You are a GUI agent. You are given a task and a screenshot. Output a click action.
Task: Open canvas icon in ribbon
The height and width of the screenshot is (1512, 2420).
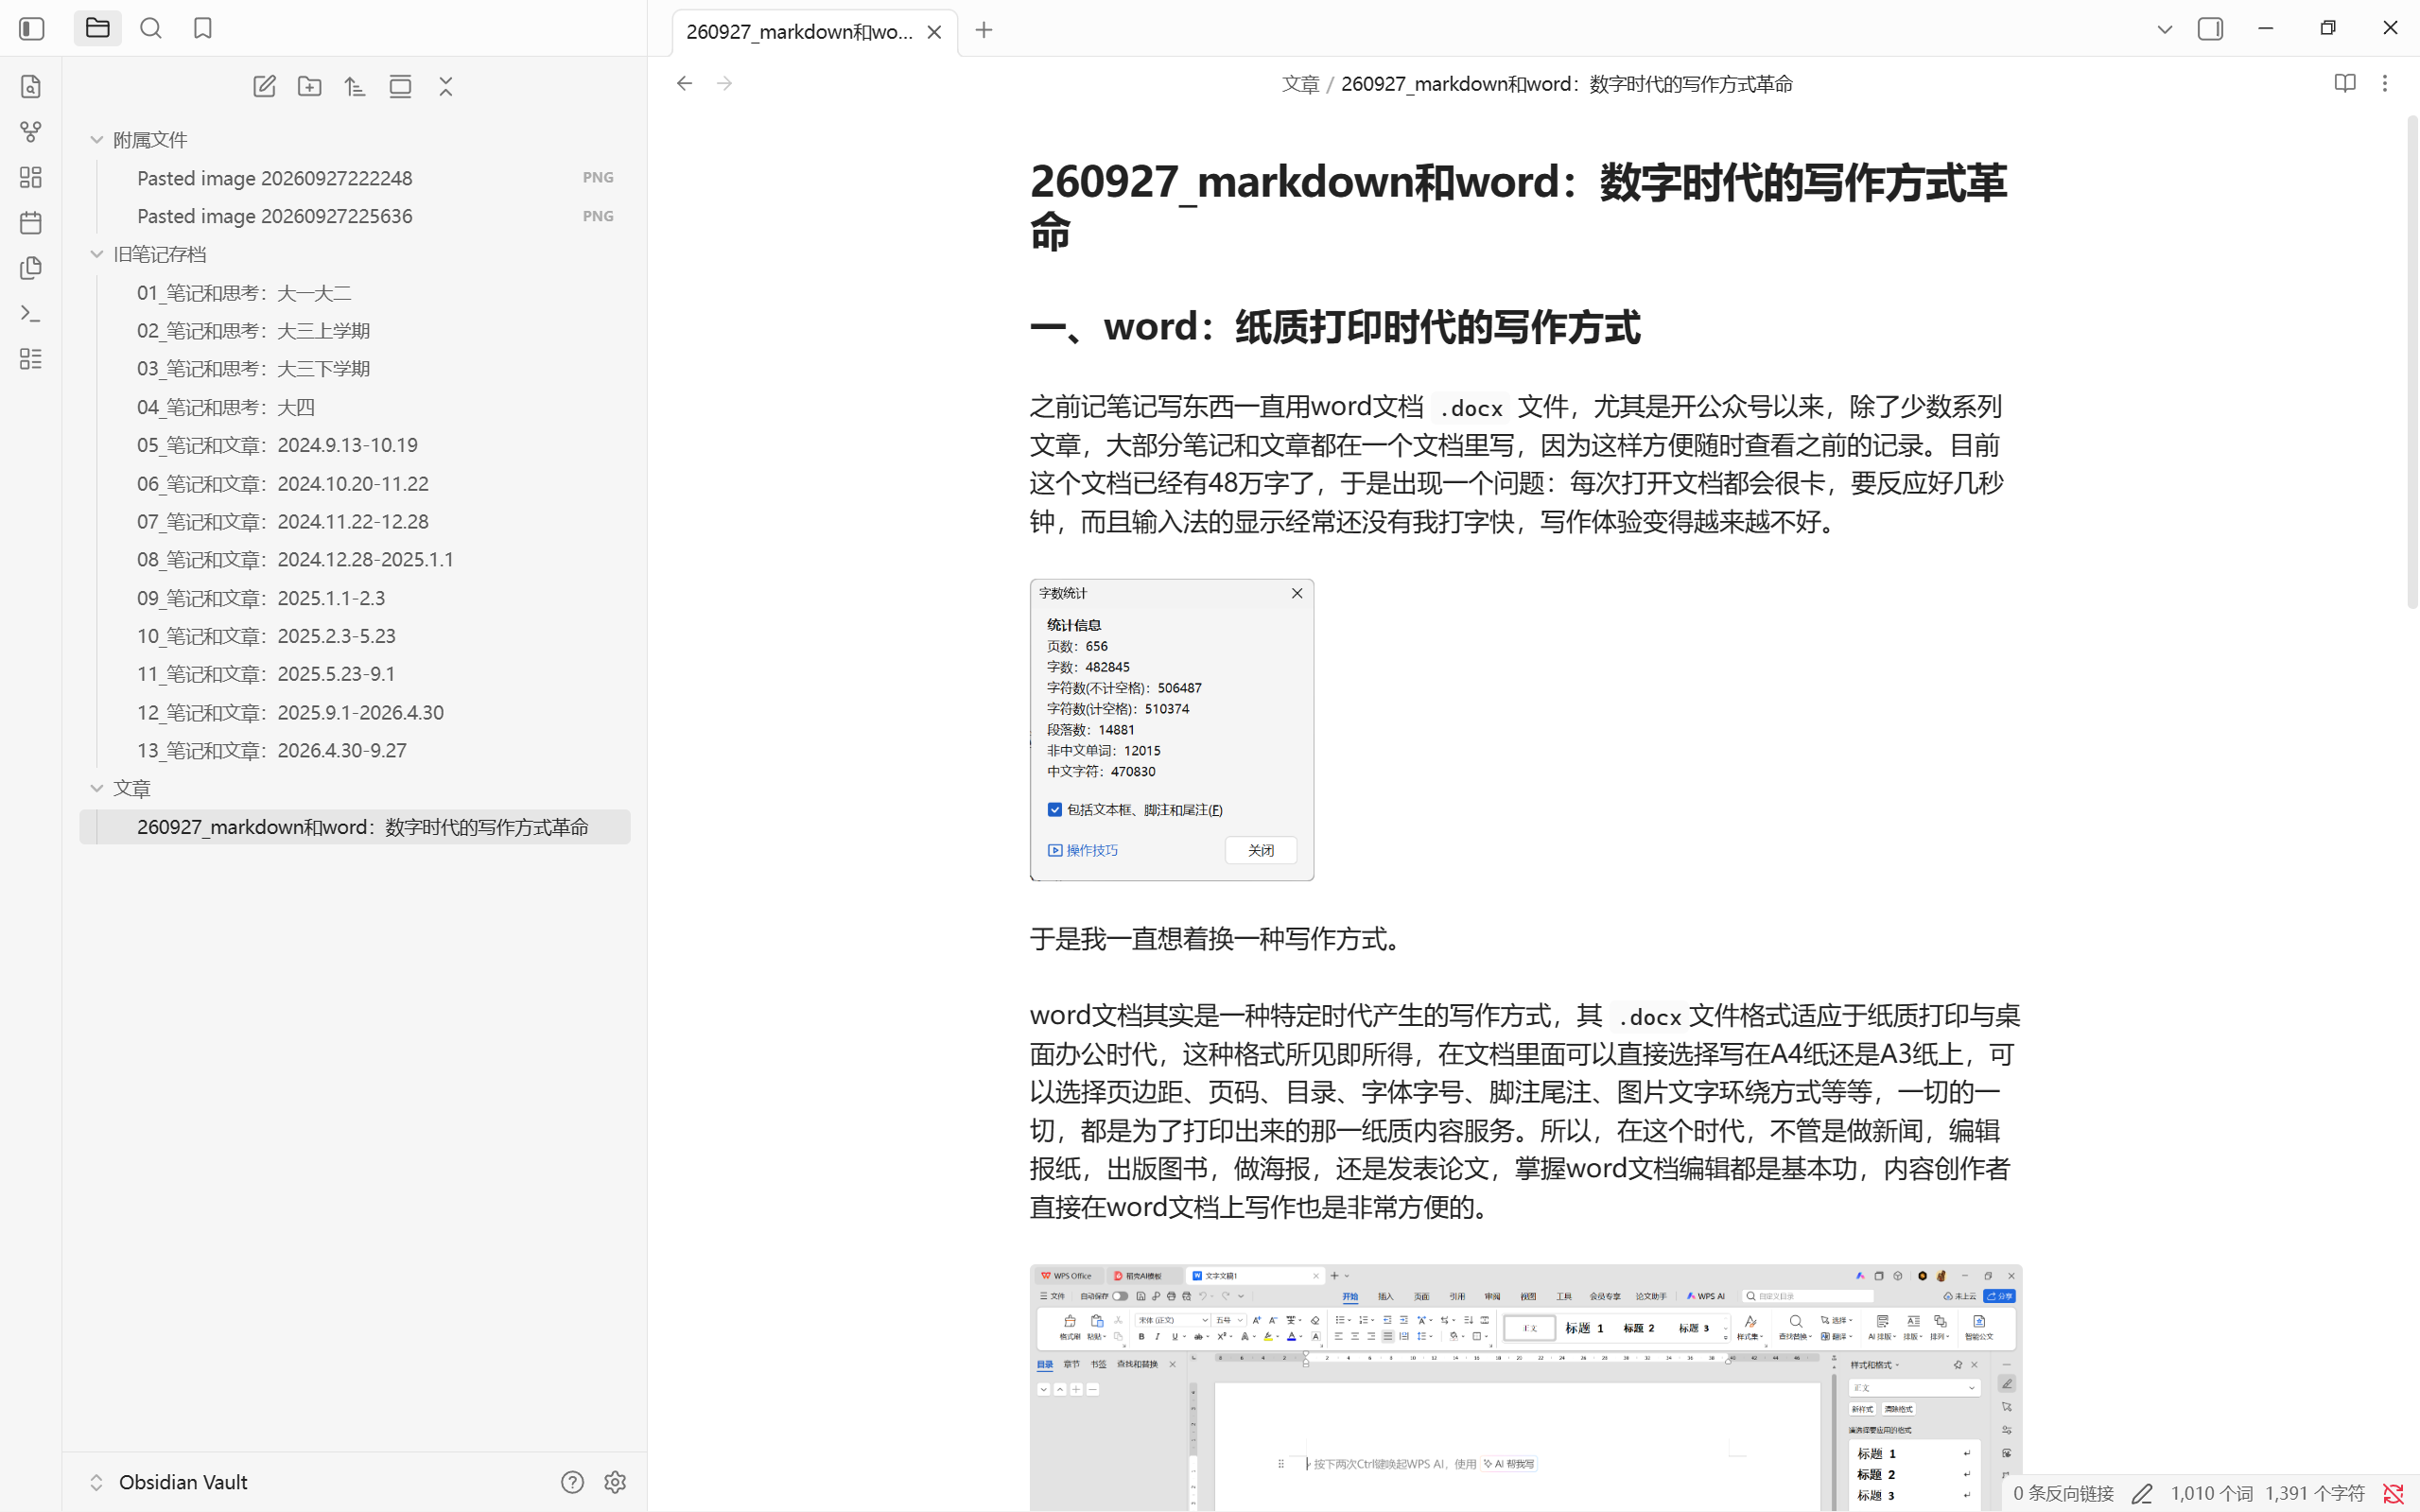31,177
